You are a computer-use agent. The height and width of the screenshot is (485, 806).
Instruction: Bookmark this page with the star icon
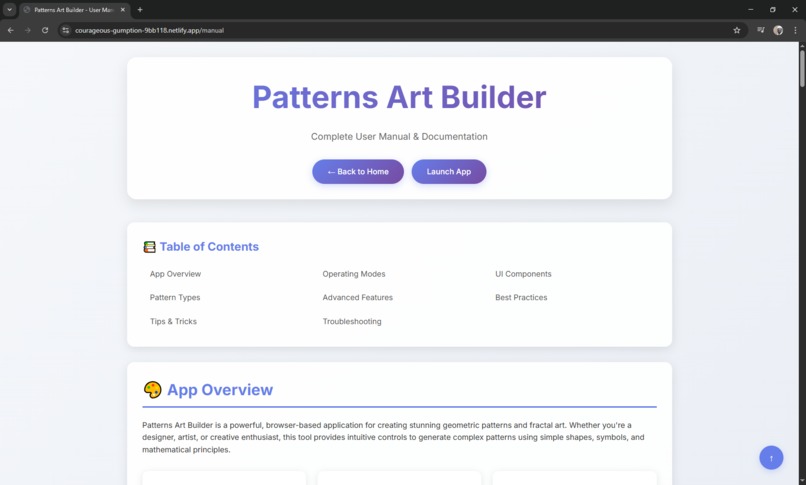point(737,30)
